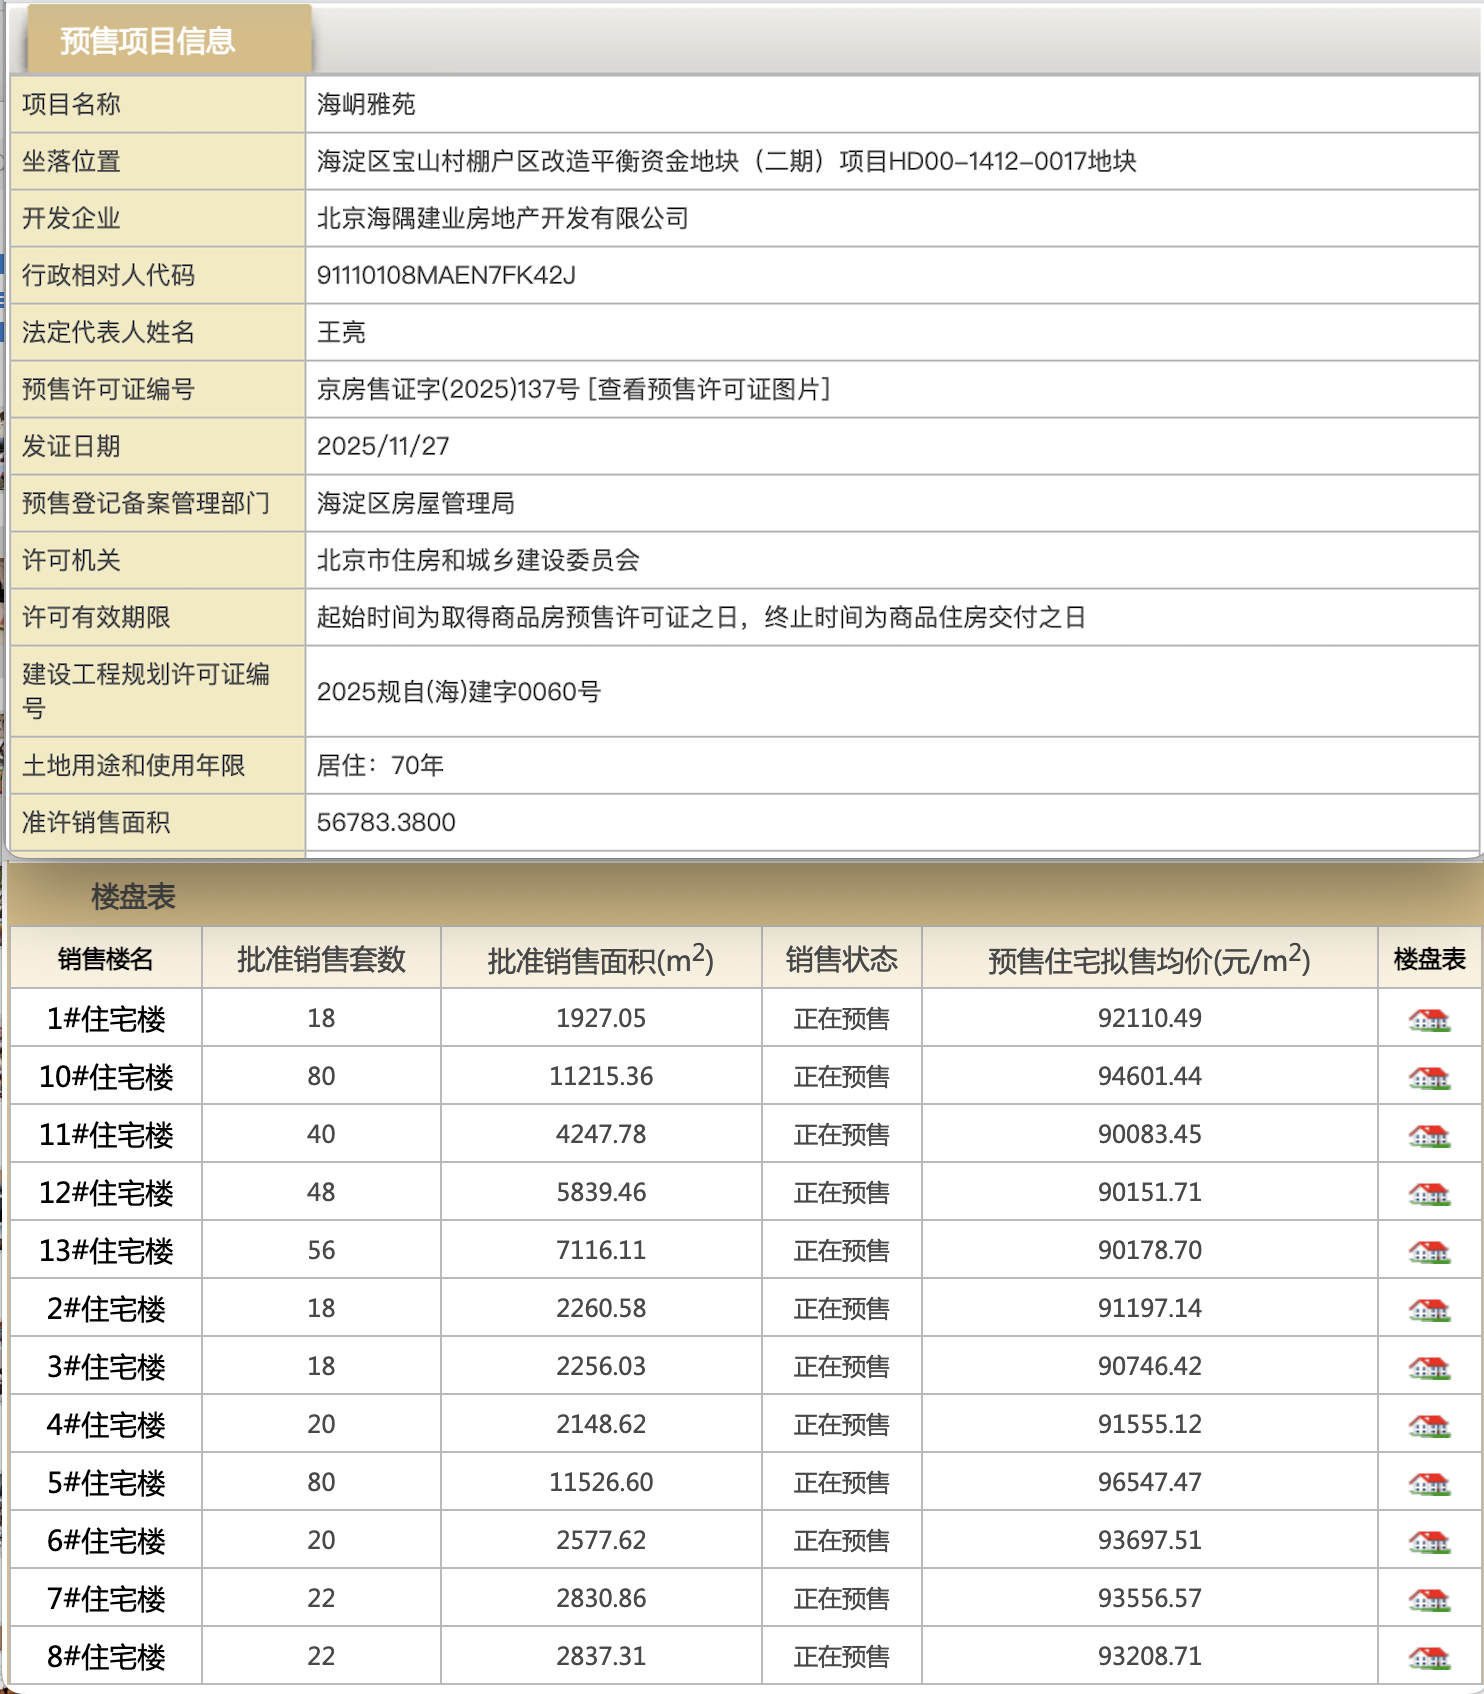This screenshot has height=1694, width=1484.
Task: Open the house icon for 13#住宅楼
Action: tap(1429, 1252)
